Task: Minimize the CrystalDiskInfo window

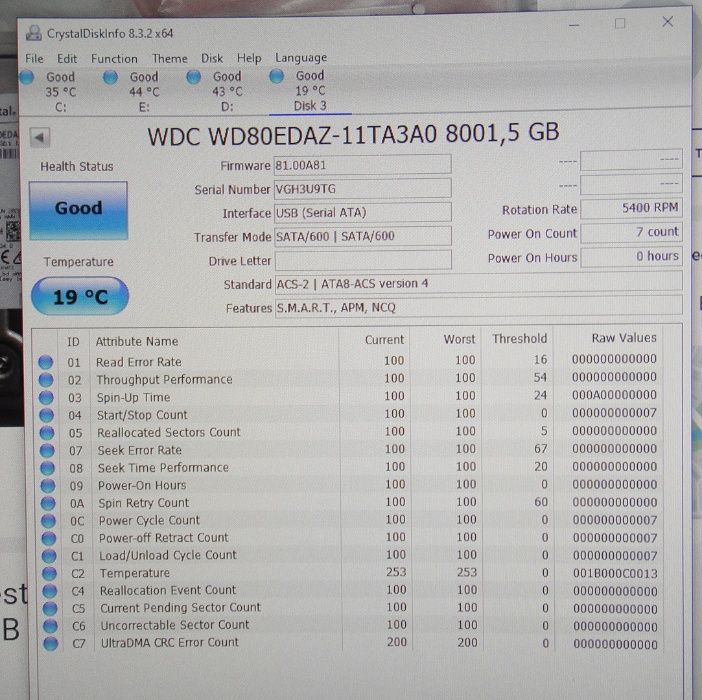Action: point(574,25)
